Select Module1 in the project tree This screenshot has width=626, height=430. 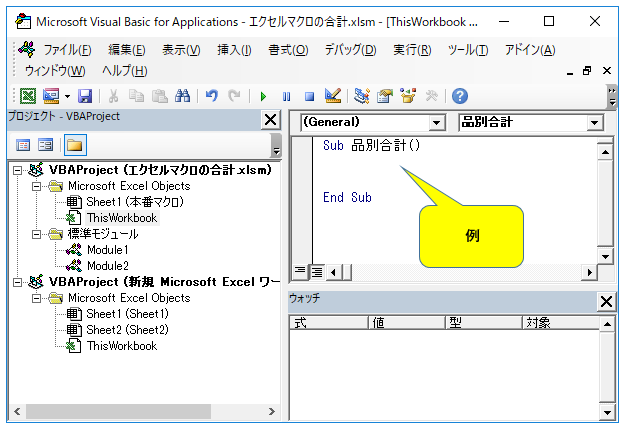point(107,250)
